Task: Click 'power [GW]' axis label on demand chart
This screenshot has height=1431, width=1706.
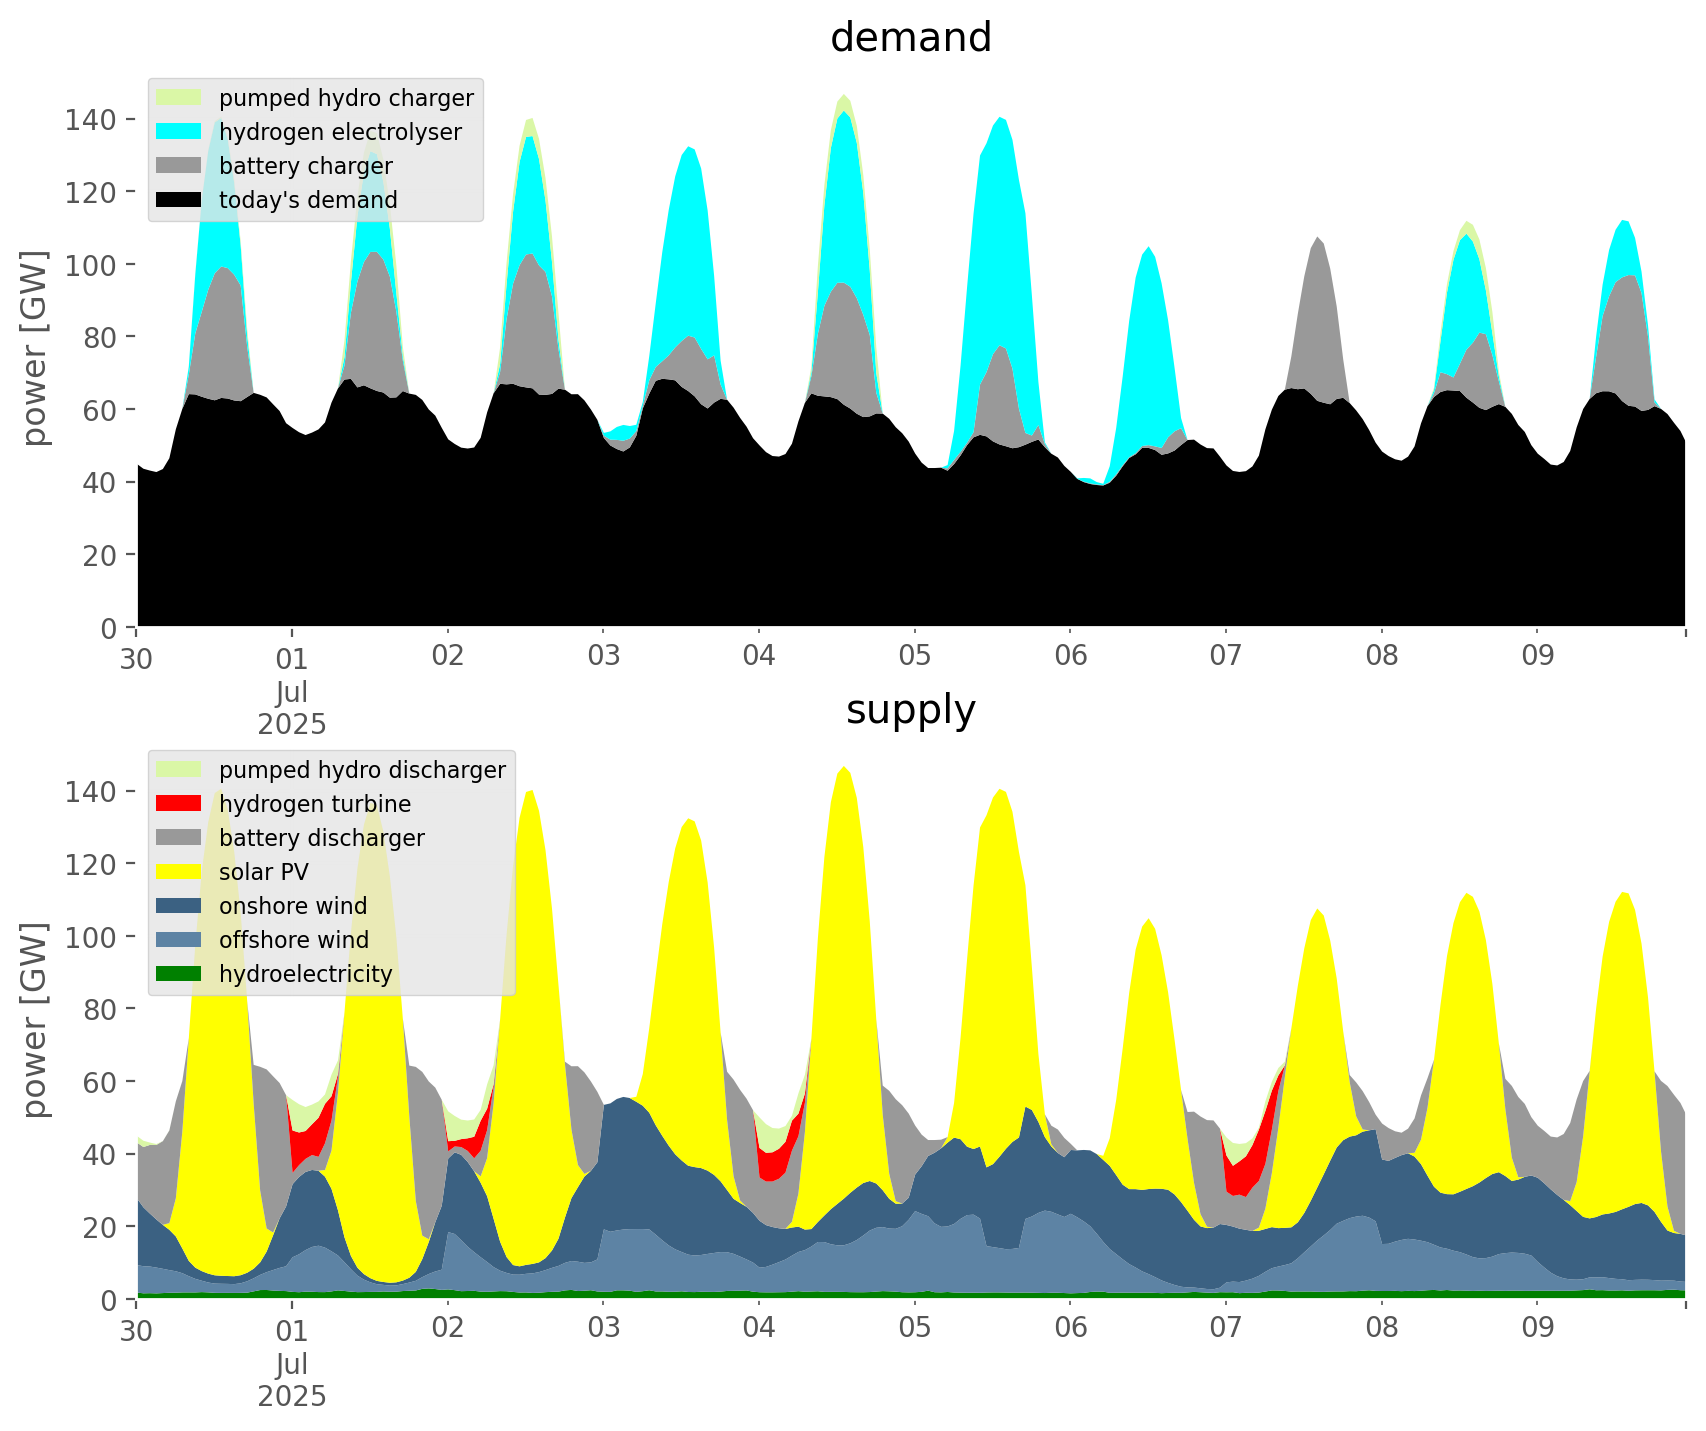Action: click(35, 348)
